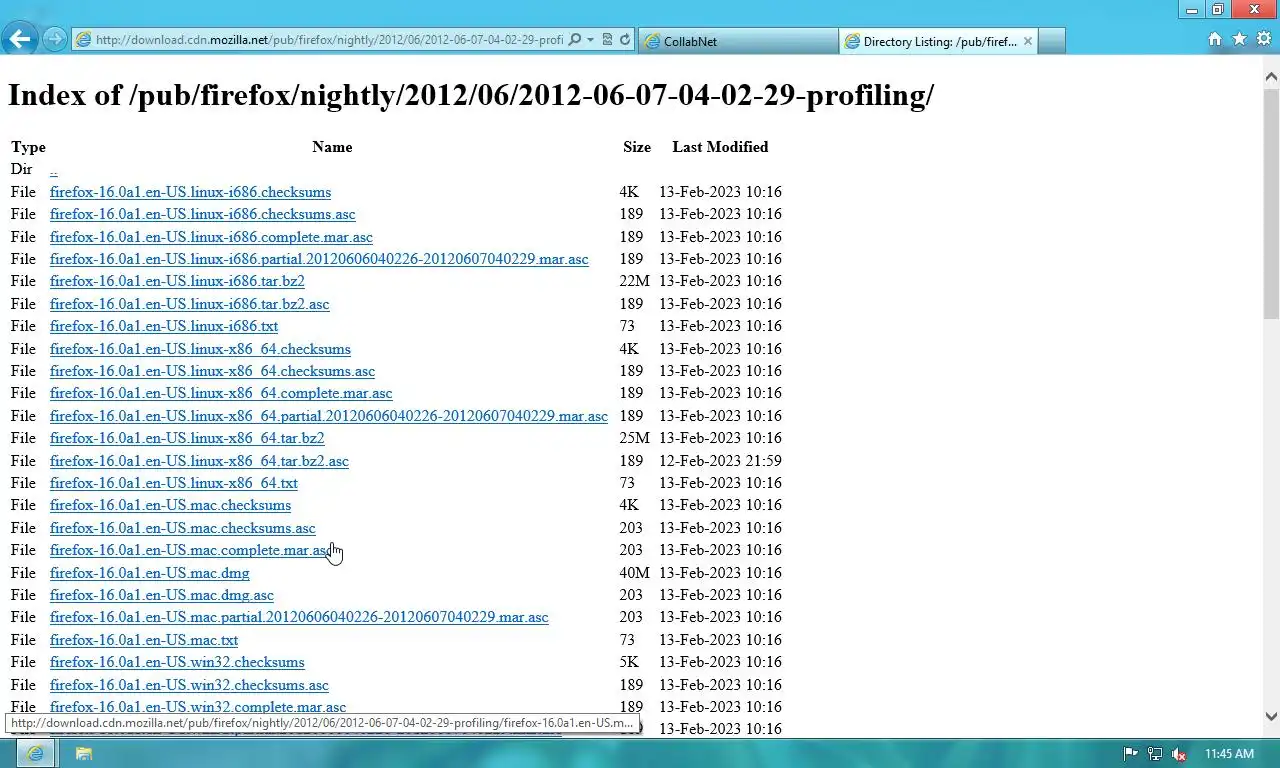Open linux-x86_64.tar.bz2.asc link
1280x768 pixels.
(x=199, y=461)
